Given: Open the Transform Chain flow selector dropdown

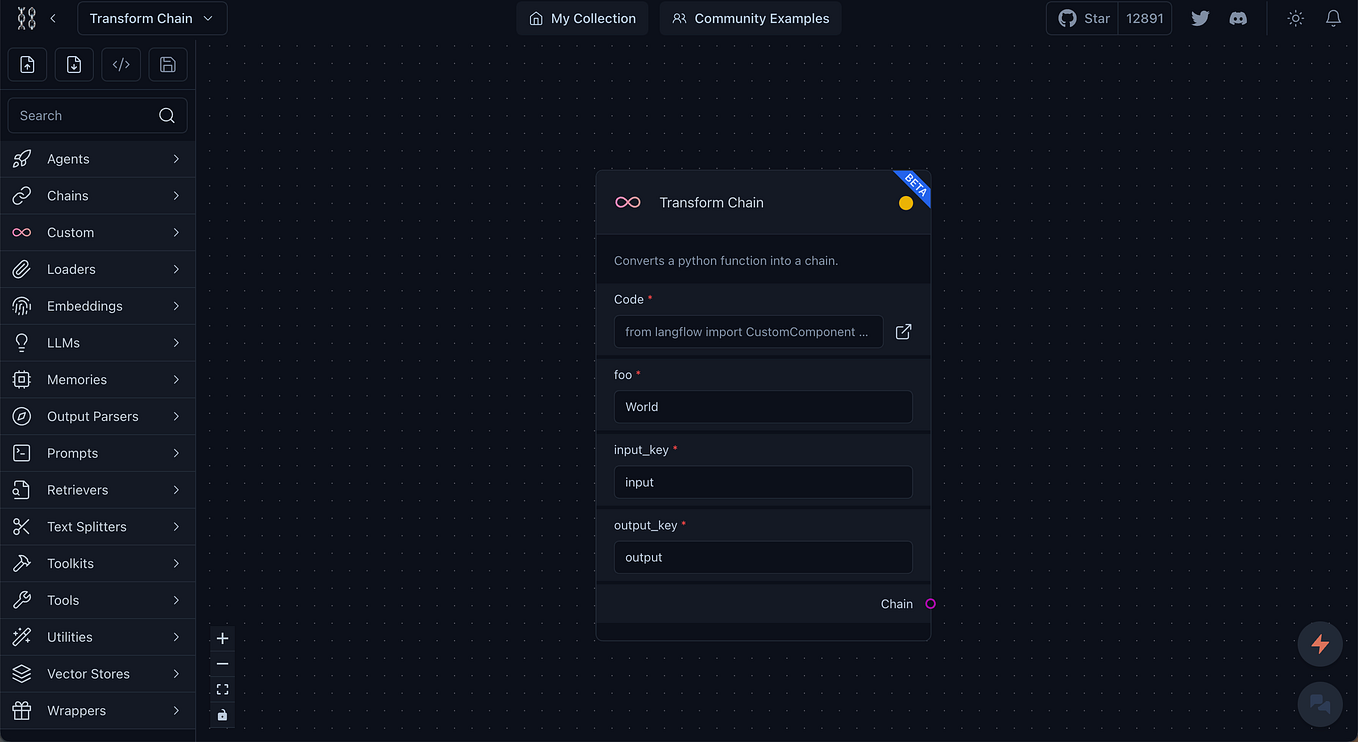Looking at the screenshot, I should tap(152, 18).
